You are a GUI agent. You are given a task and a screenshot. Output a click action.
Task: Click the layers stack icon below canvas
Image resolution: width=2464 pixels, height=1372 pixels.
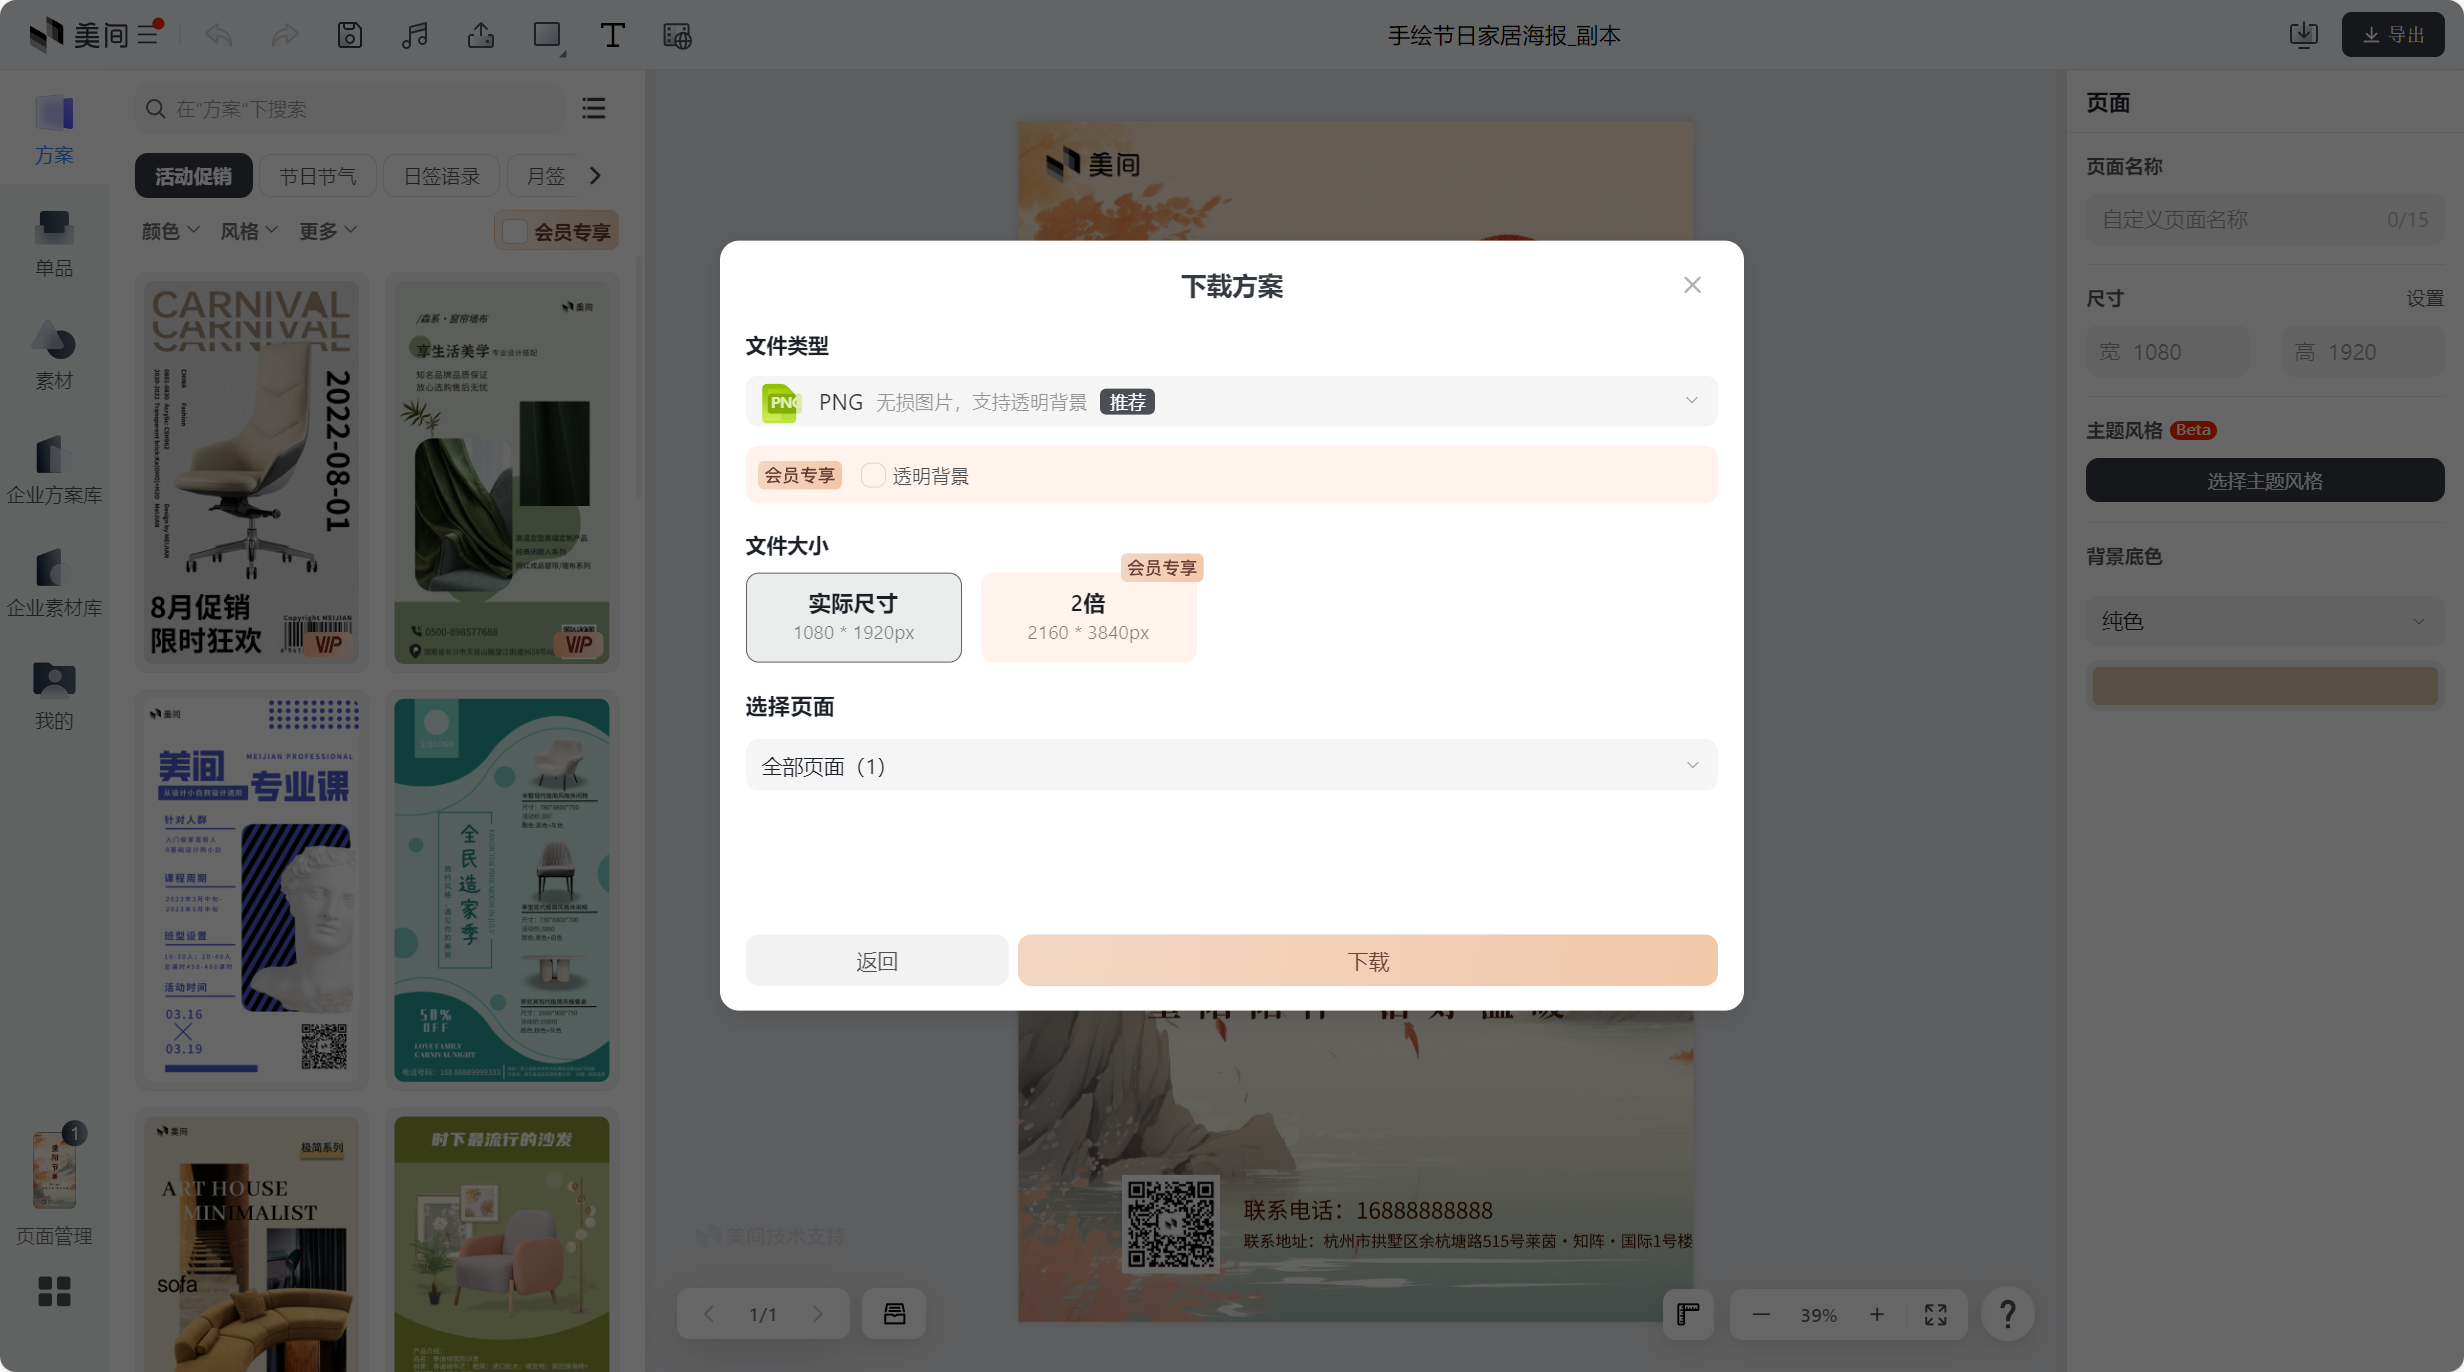(894, 1314)
